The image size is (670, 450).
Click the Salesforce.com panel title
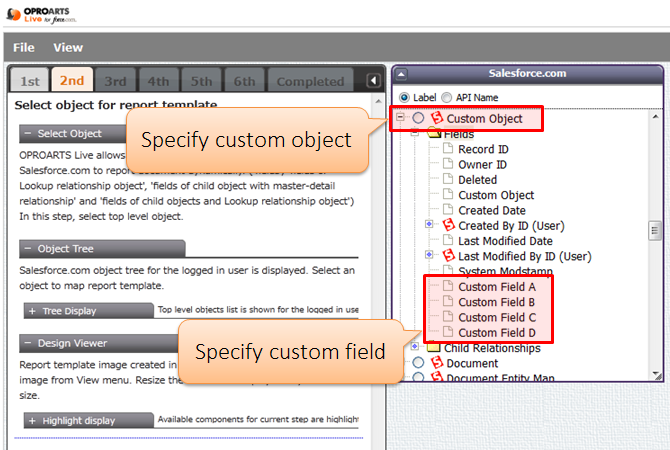click(x=527, y=73)
